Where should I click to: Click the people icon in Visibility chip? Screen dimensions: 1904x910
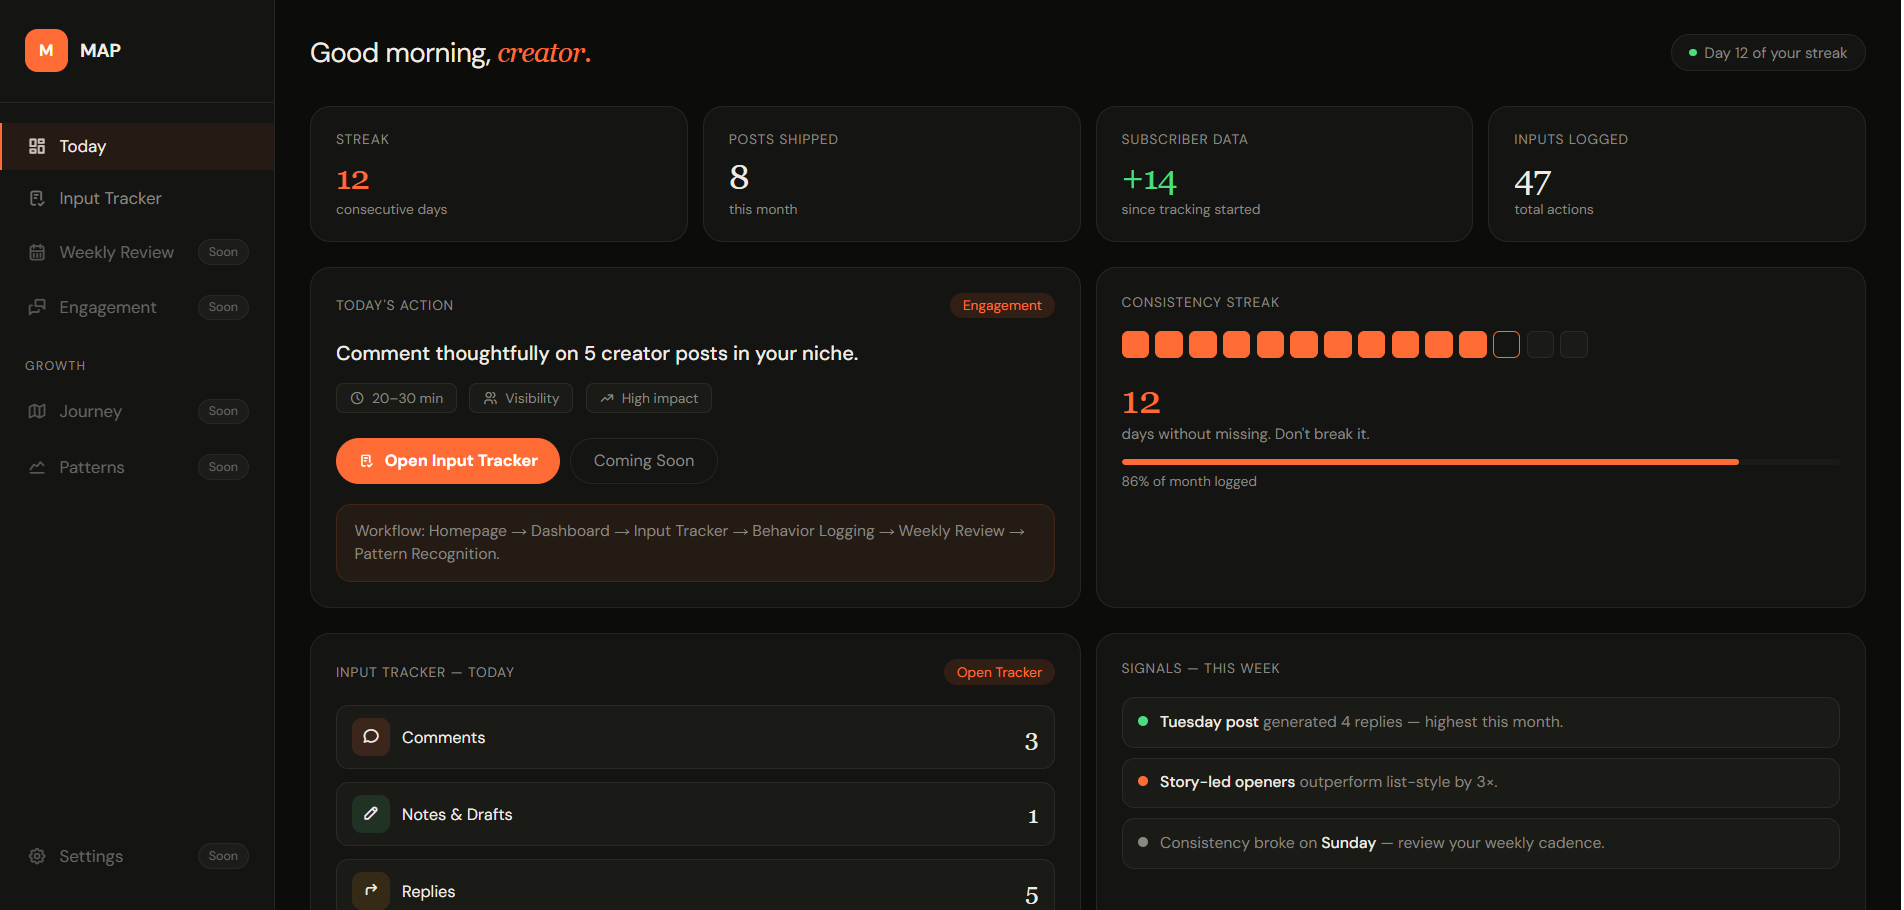pyautogui.click(x=490, y=398)
